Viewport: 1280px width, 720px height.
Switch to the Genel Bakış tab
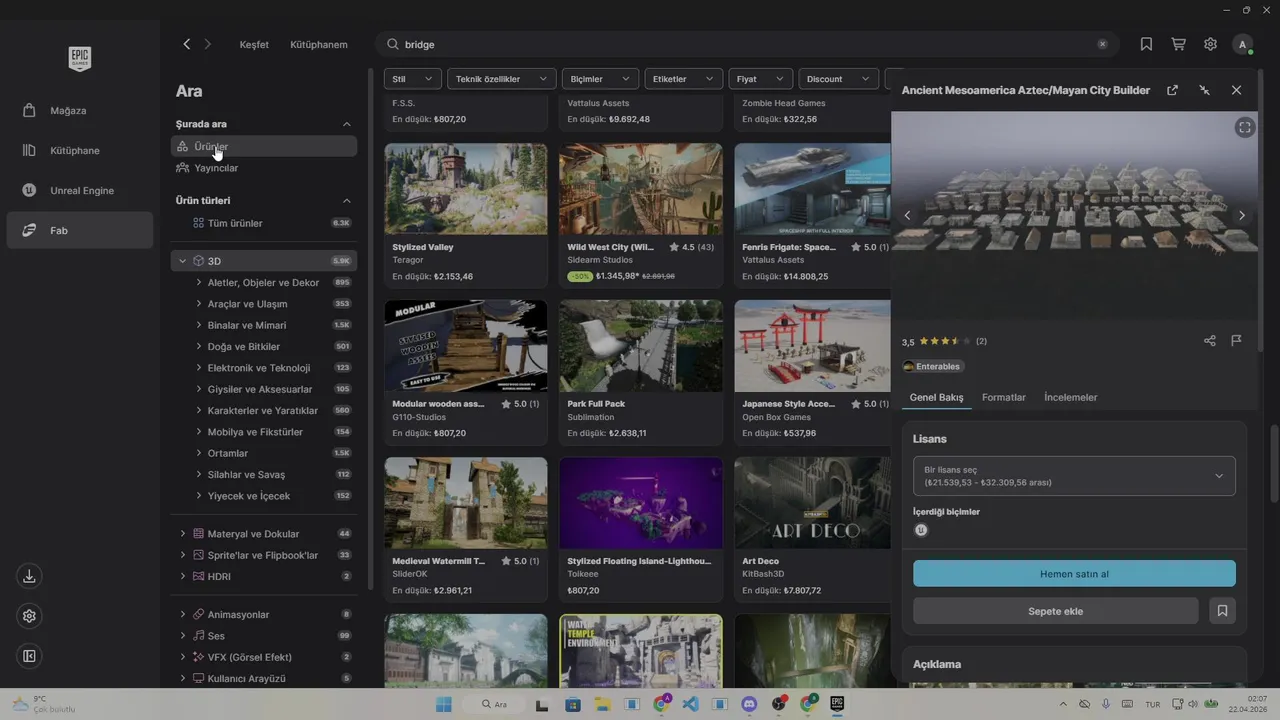click(936, 397)
